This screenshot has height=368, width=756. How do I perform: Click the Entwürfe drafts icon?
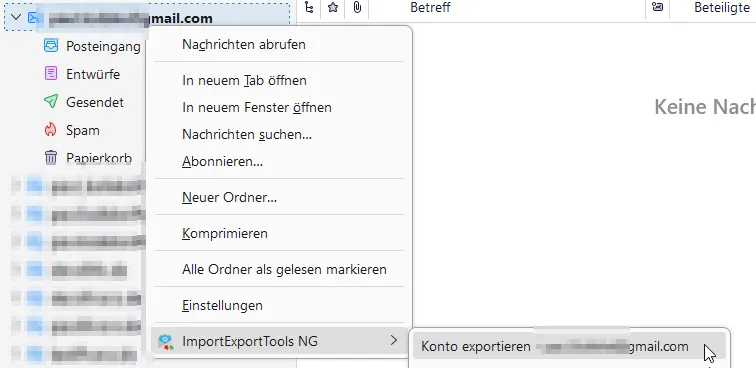click(51, 74)
